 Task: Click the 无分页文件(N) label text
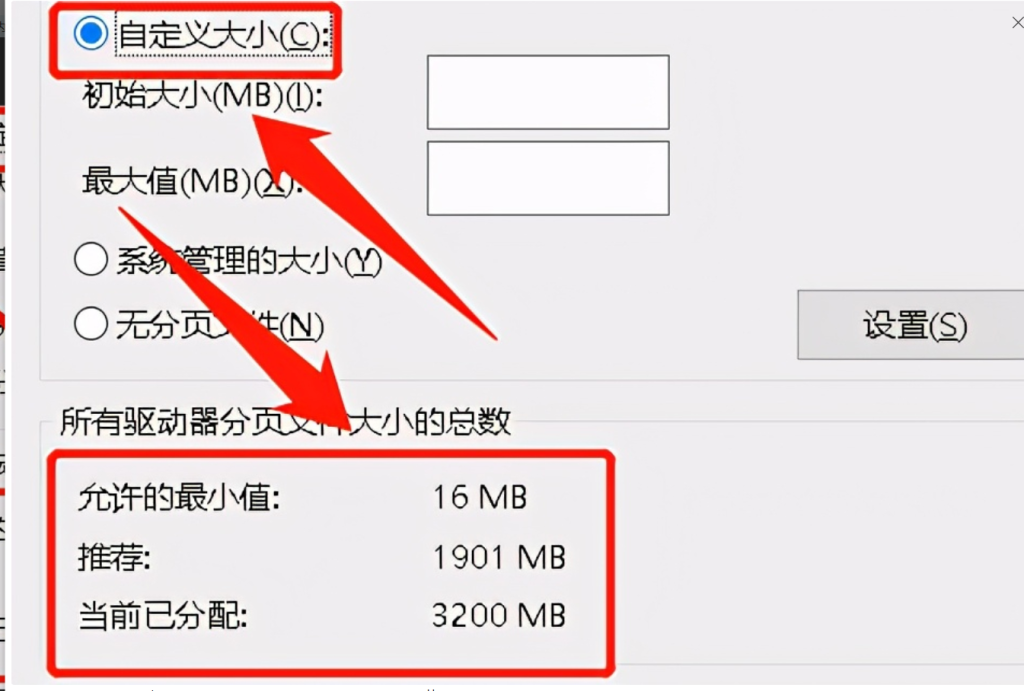pos(219,325)
